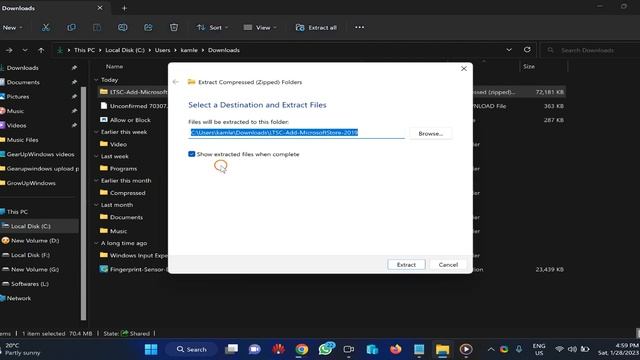Go up one folder level
640x360 pixels.
coord(41,50)
